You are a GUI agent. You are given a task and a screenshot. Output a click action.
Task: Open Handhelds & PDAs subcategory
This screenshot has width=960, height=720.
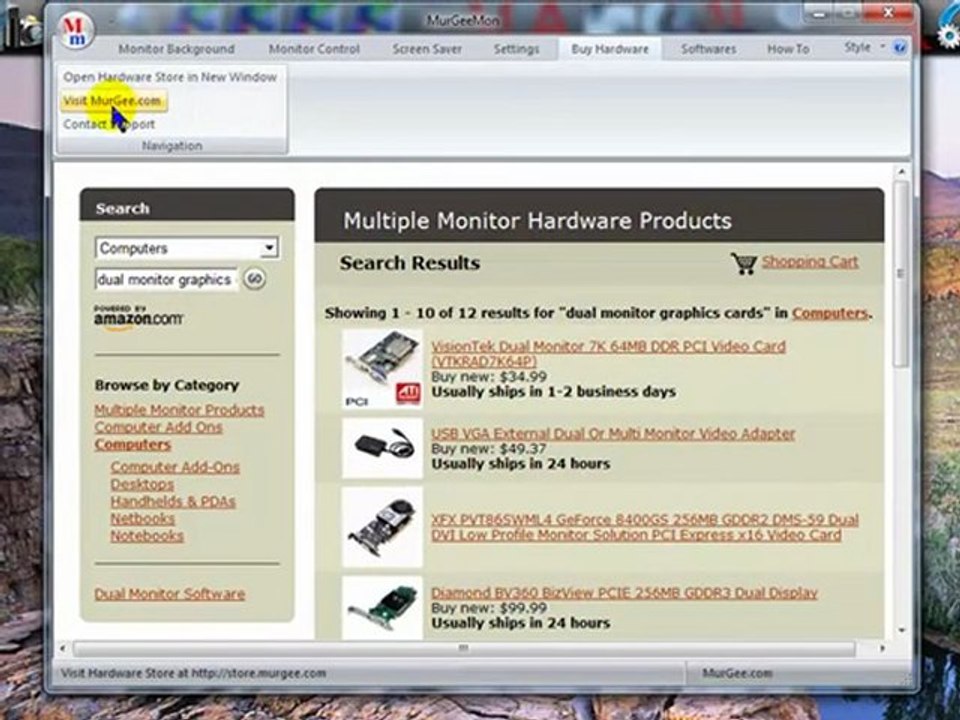(x=173, y=501)
